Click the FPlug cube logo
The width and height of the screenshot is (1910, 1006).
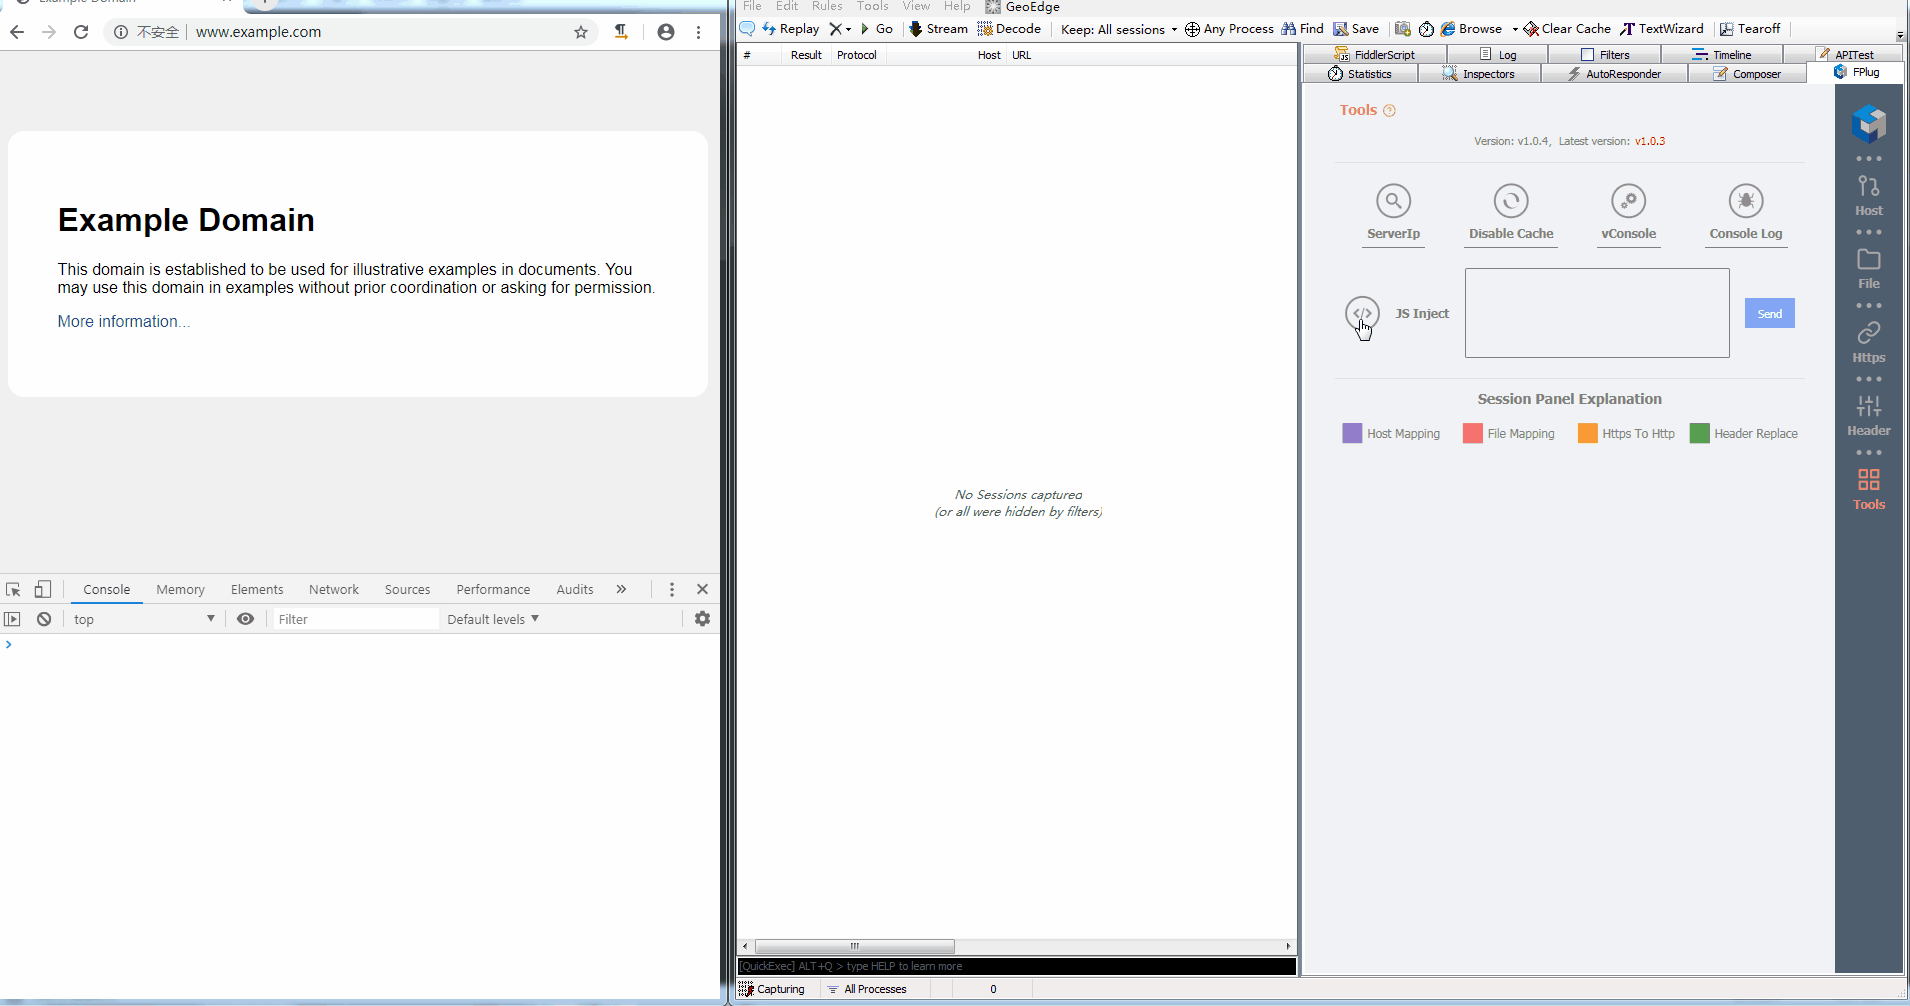click(x=1868, y=124)
